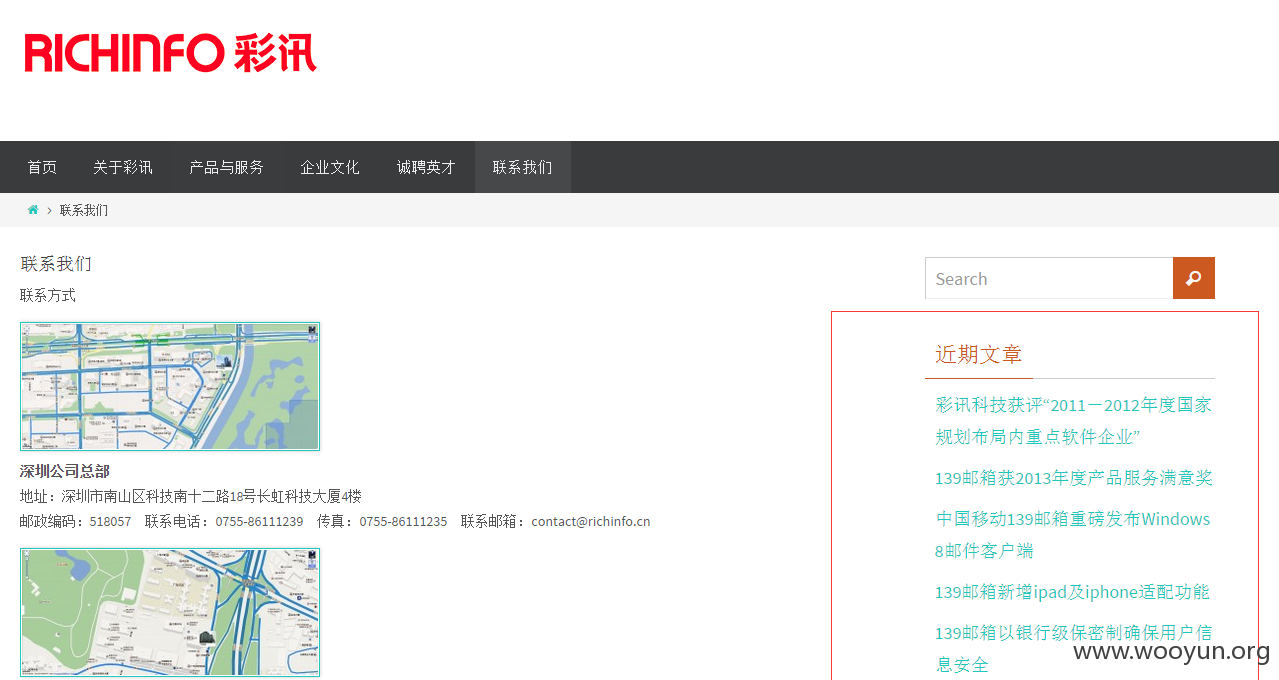Click the 联系我们 breadcrumb text
Screen dimensions: 1279x680
(x=84, y=210)
